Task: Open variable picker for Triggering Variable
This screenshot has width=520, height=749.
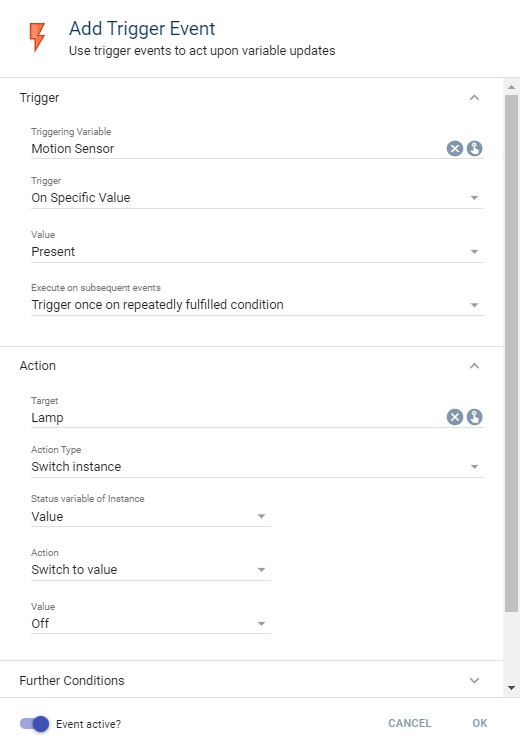Action: (x=474, y=149)
